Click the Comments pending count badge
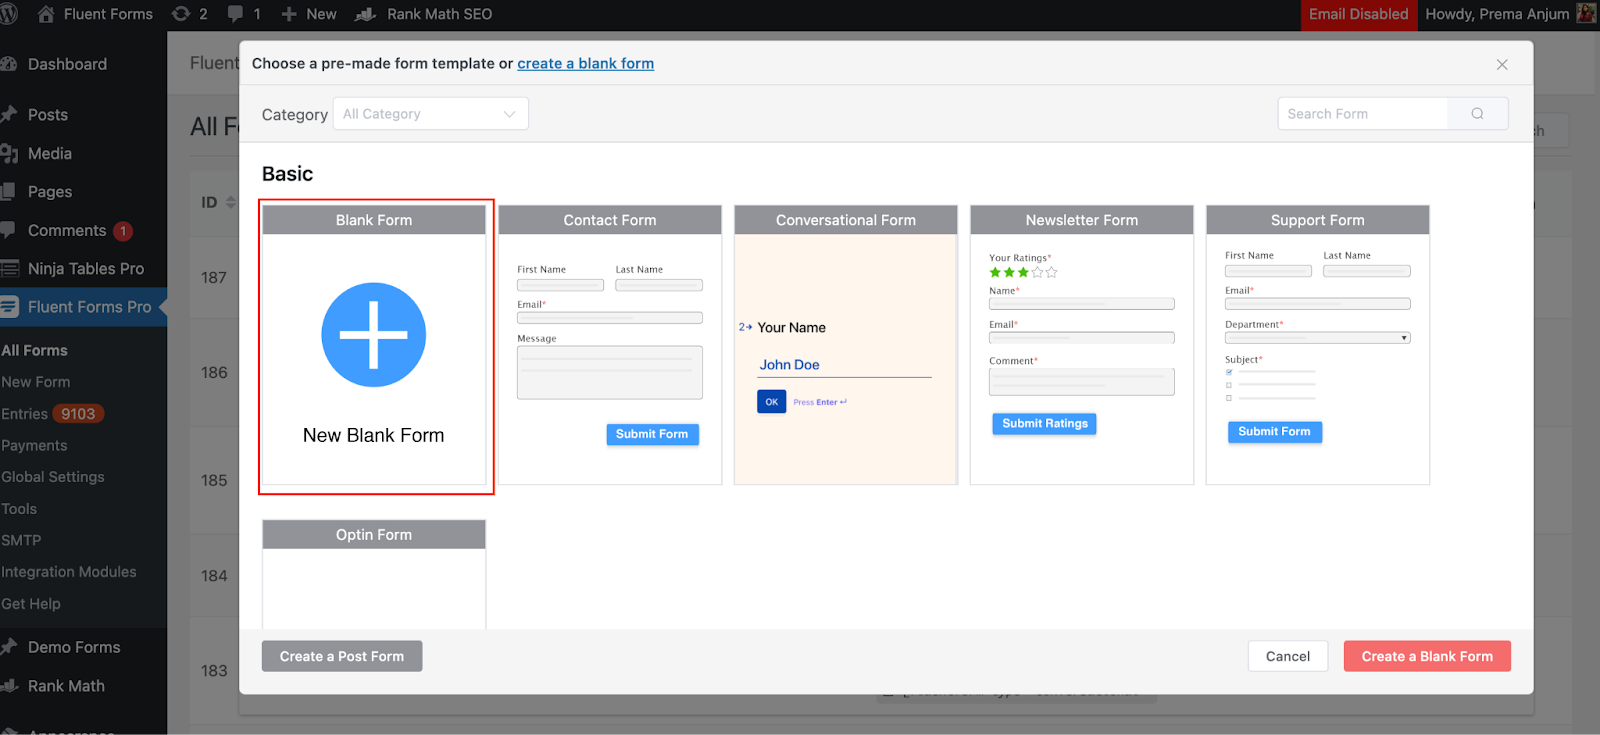The height and width of the screenshot is (735, 1600). 123,231
